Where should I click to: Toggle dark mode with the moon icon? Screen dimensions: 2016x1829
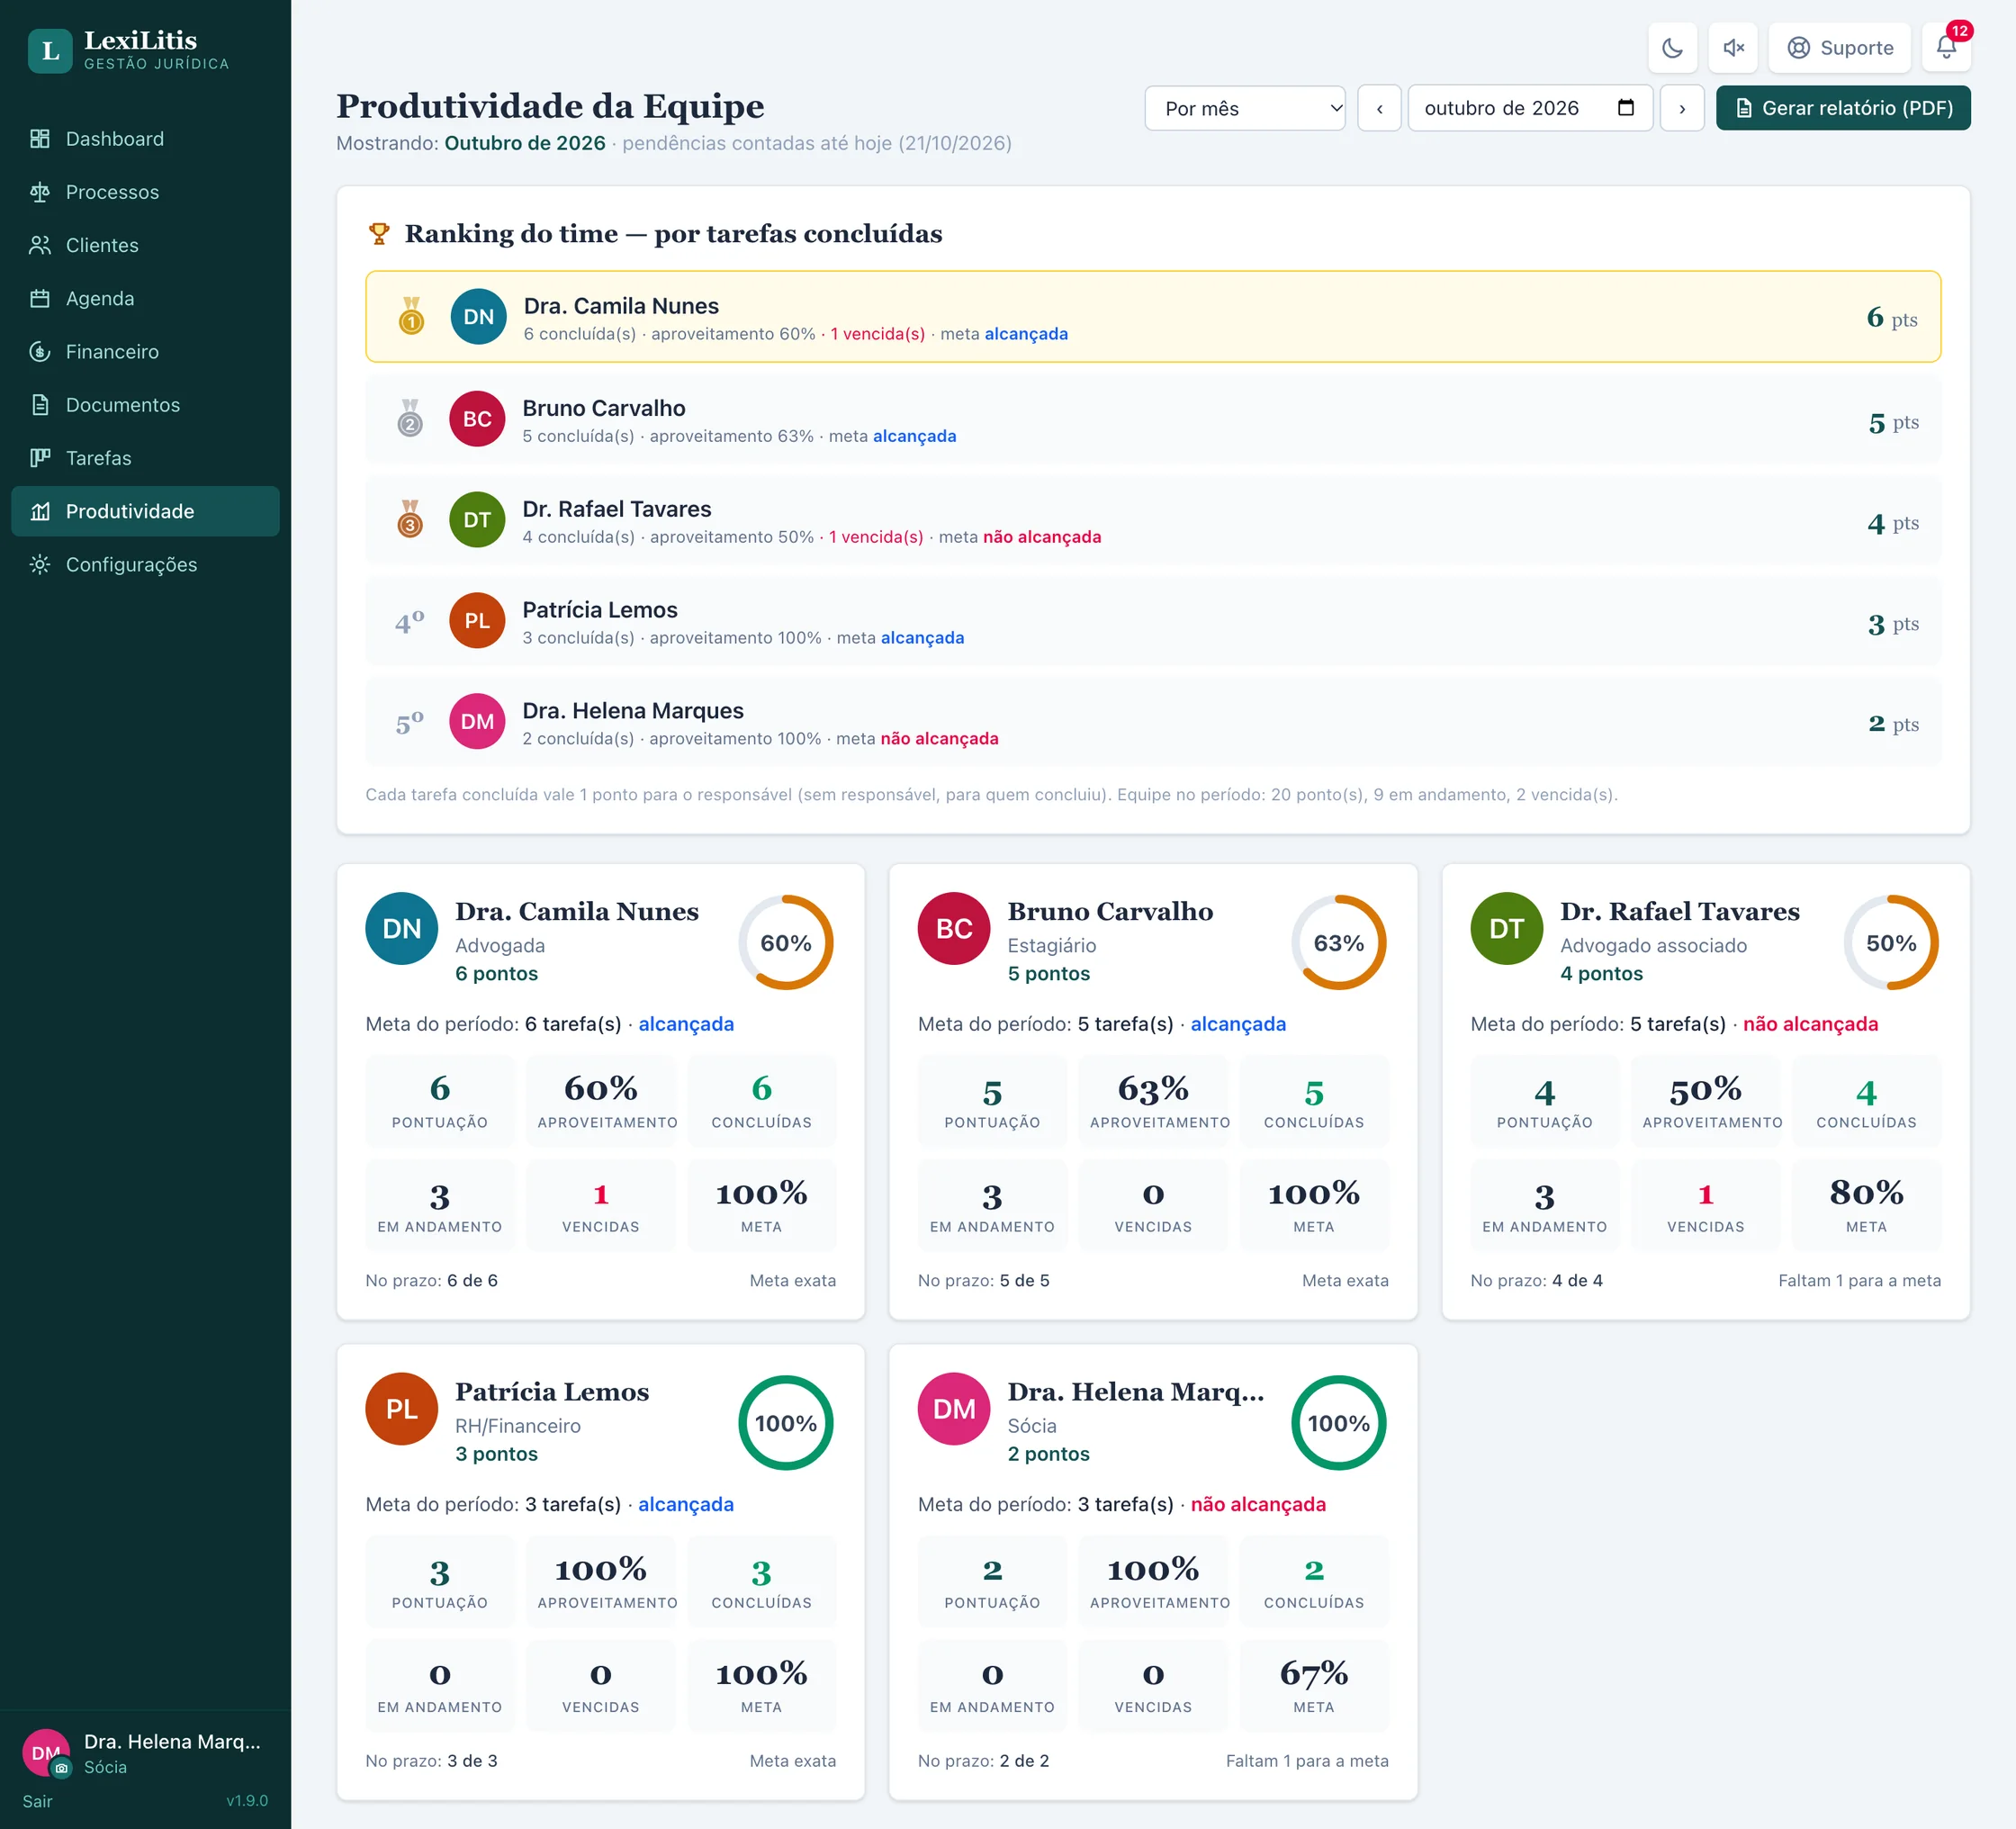click(1672, 48)
